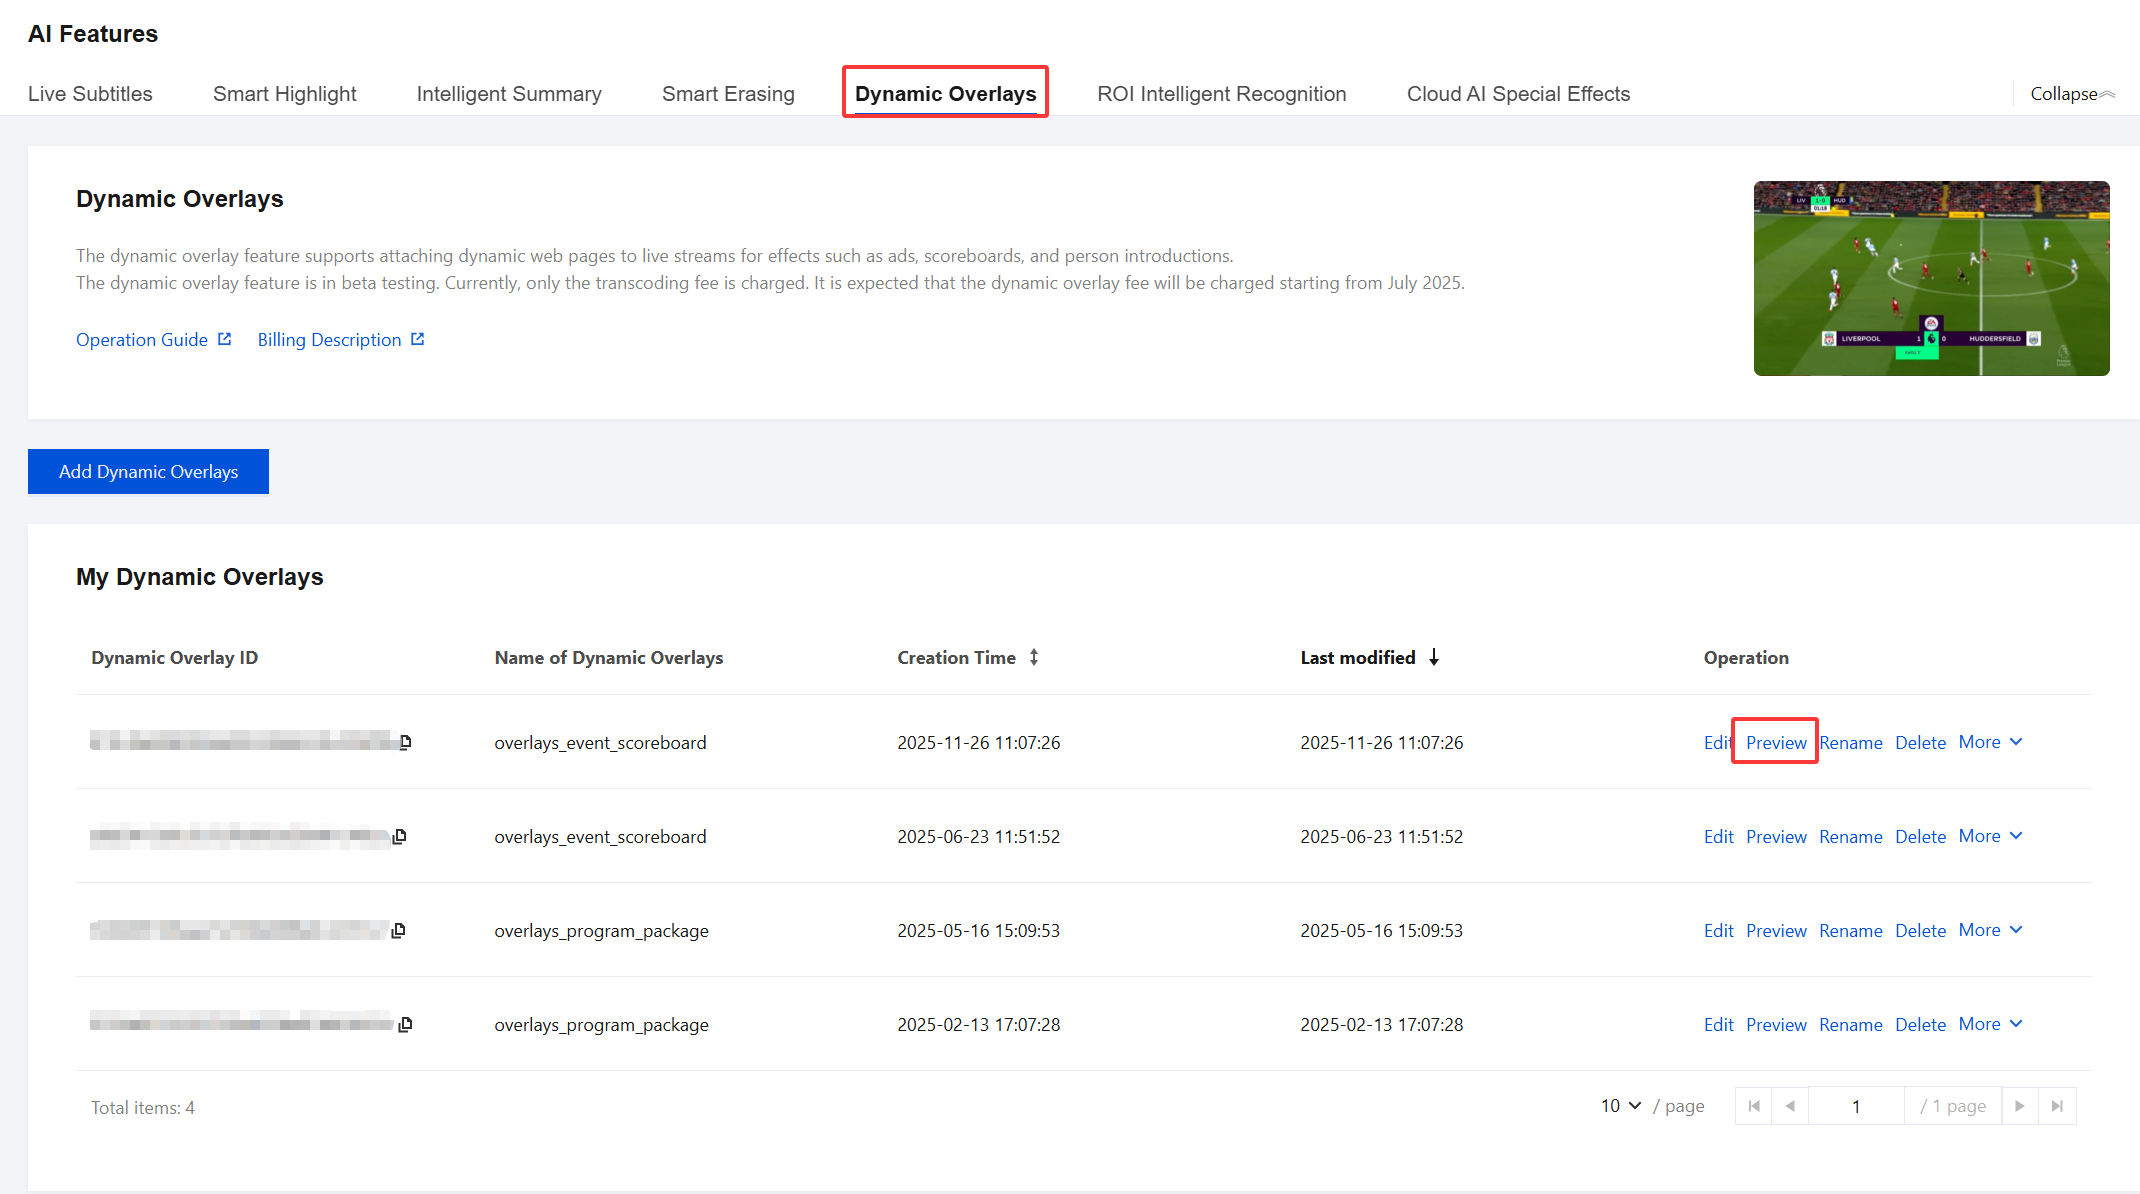Collapse the AI Features tab bar

pyautogui.click(x=2072, y=94)
